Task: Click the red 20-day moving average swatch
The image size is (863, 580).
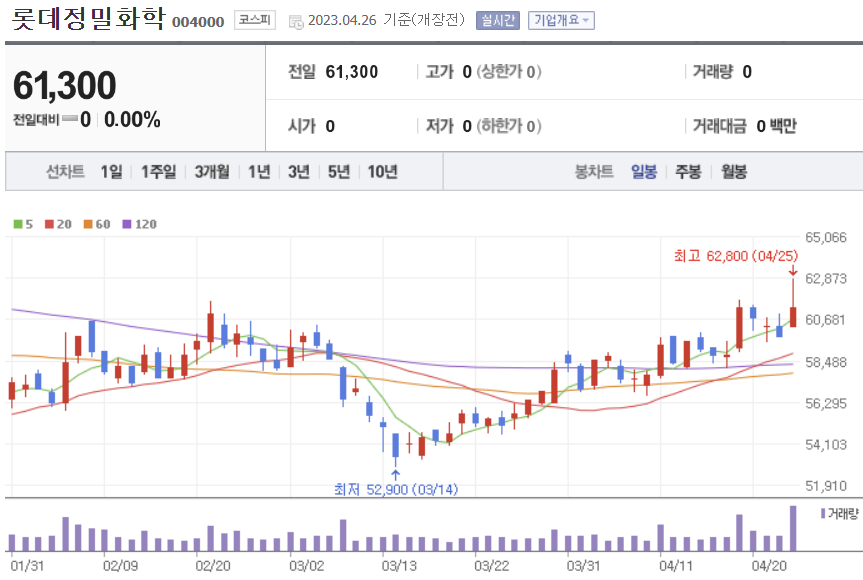Action: [49, 224]
